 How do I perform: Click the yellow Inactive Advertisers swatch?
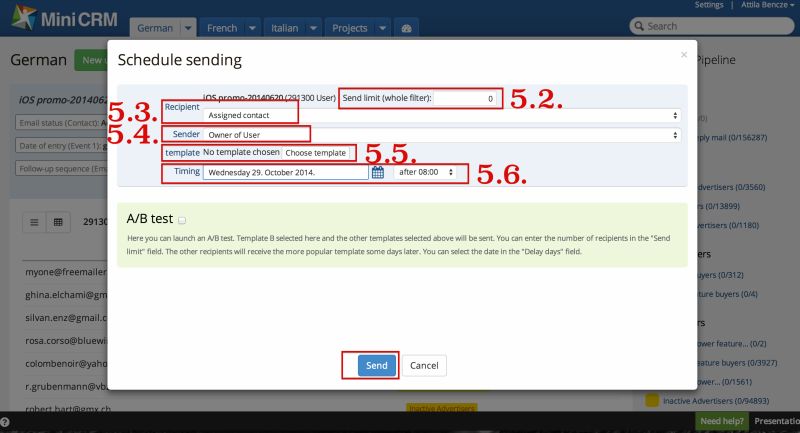[652, 400]
